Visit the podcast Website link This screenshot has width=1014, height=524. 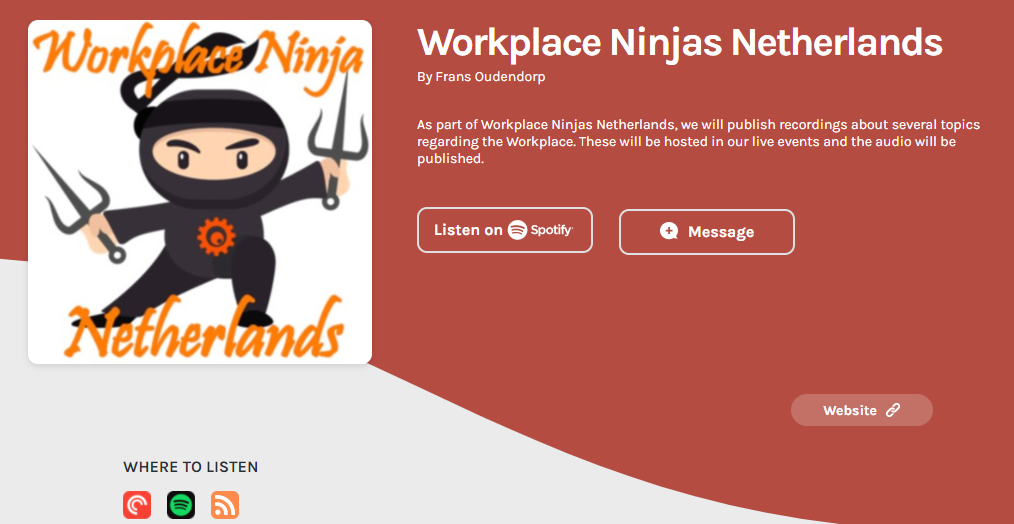tap(861, 410)
